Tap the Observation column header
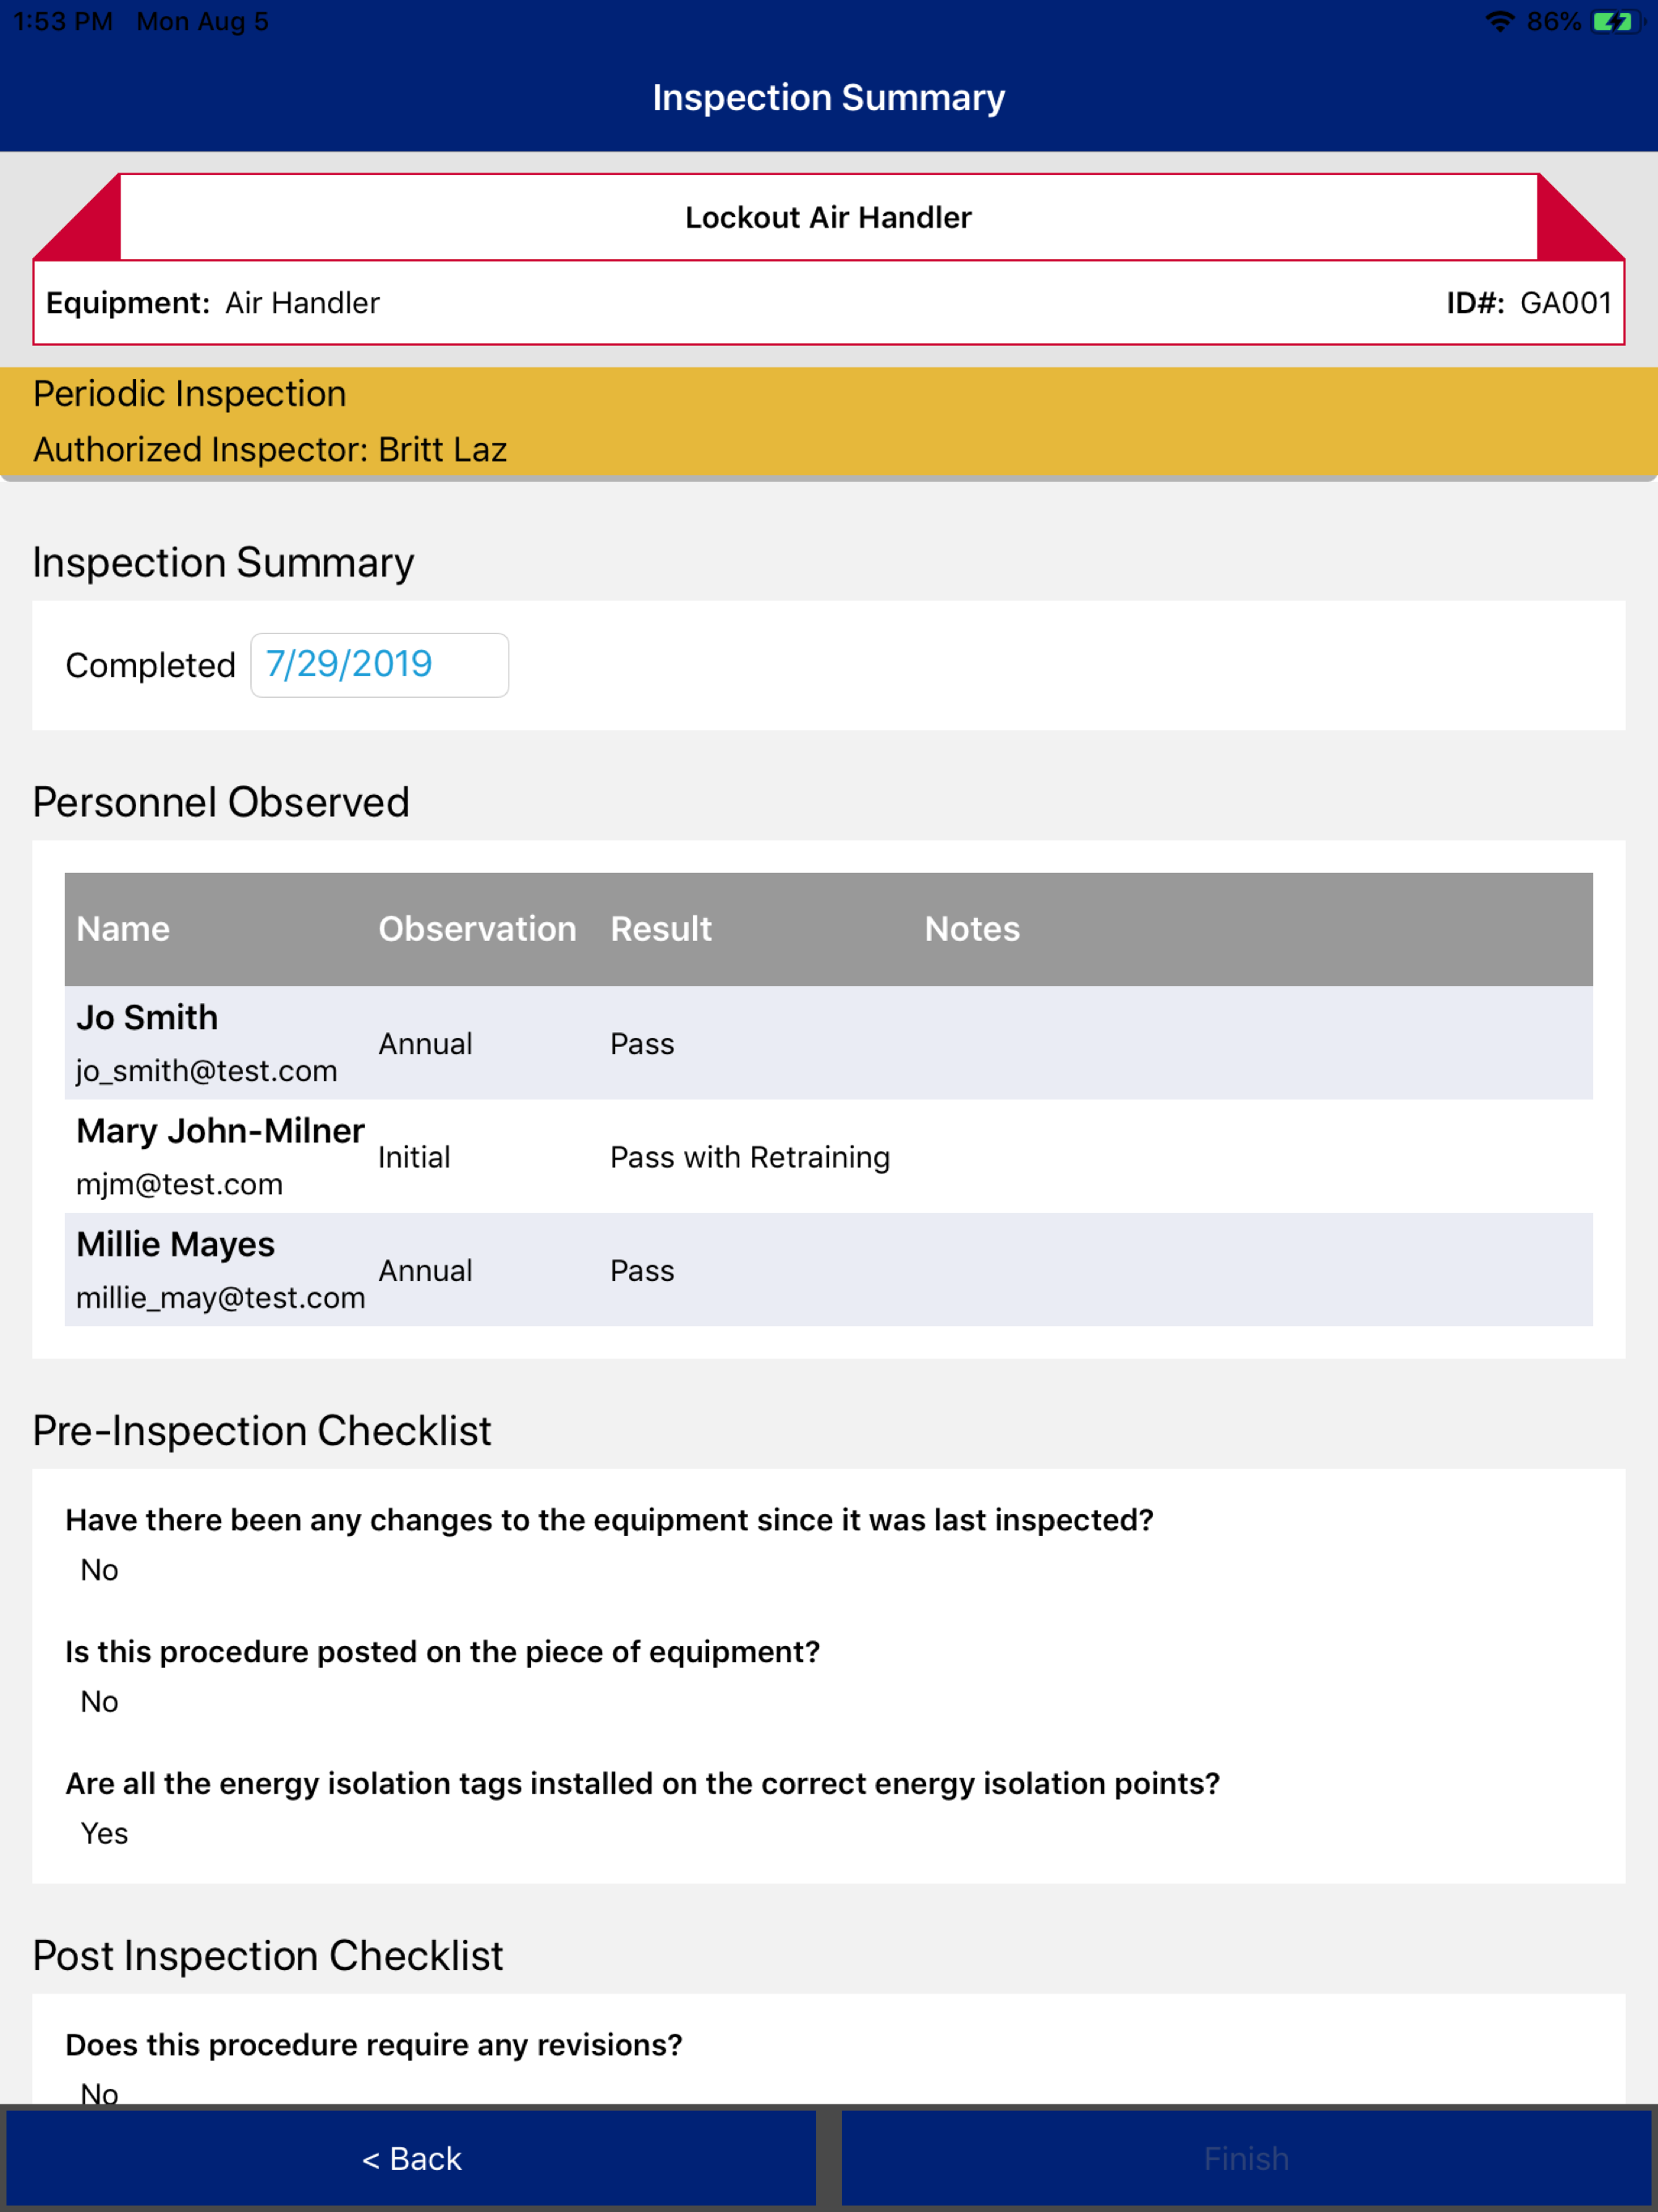1658x2212 pixels. click(477, 929)
